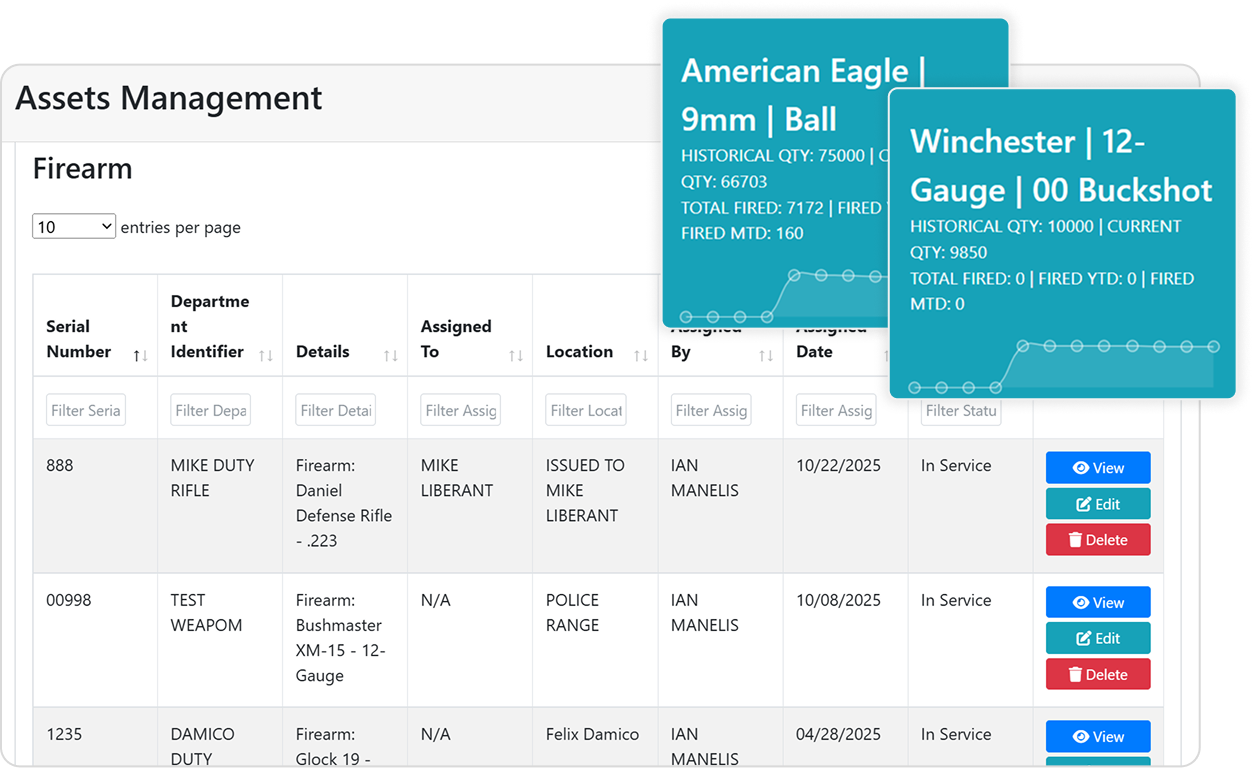View the DAMICO DUTY firearm row
This screenshot has height=768, width=1255.
[x=1098, y=737]
